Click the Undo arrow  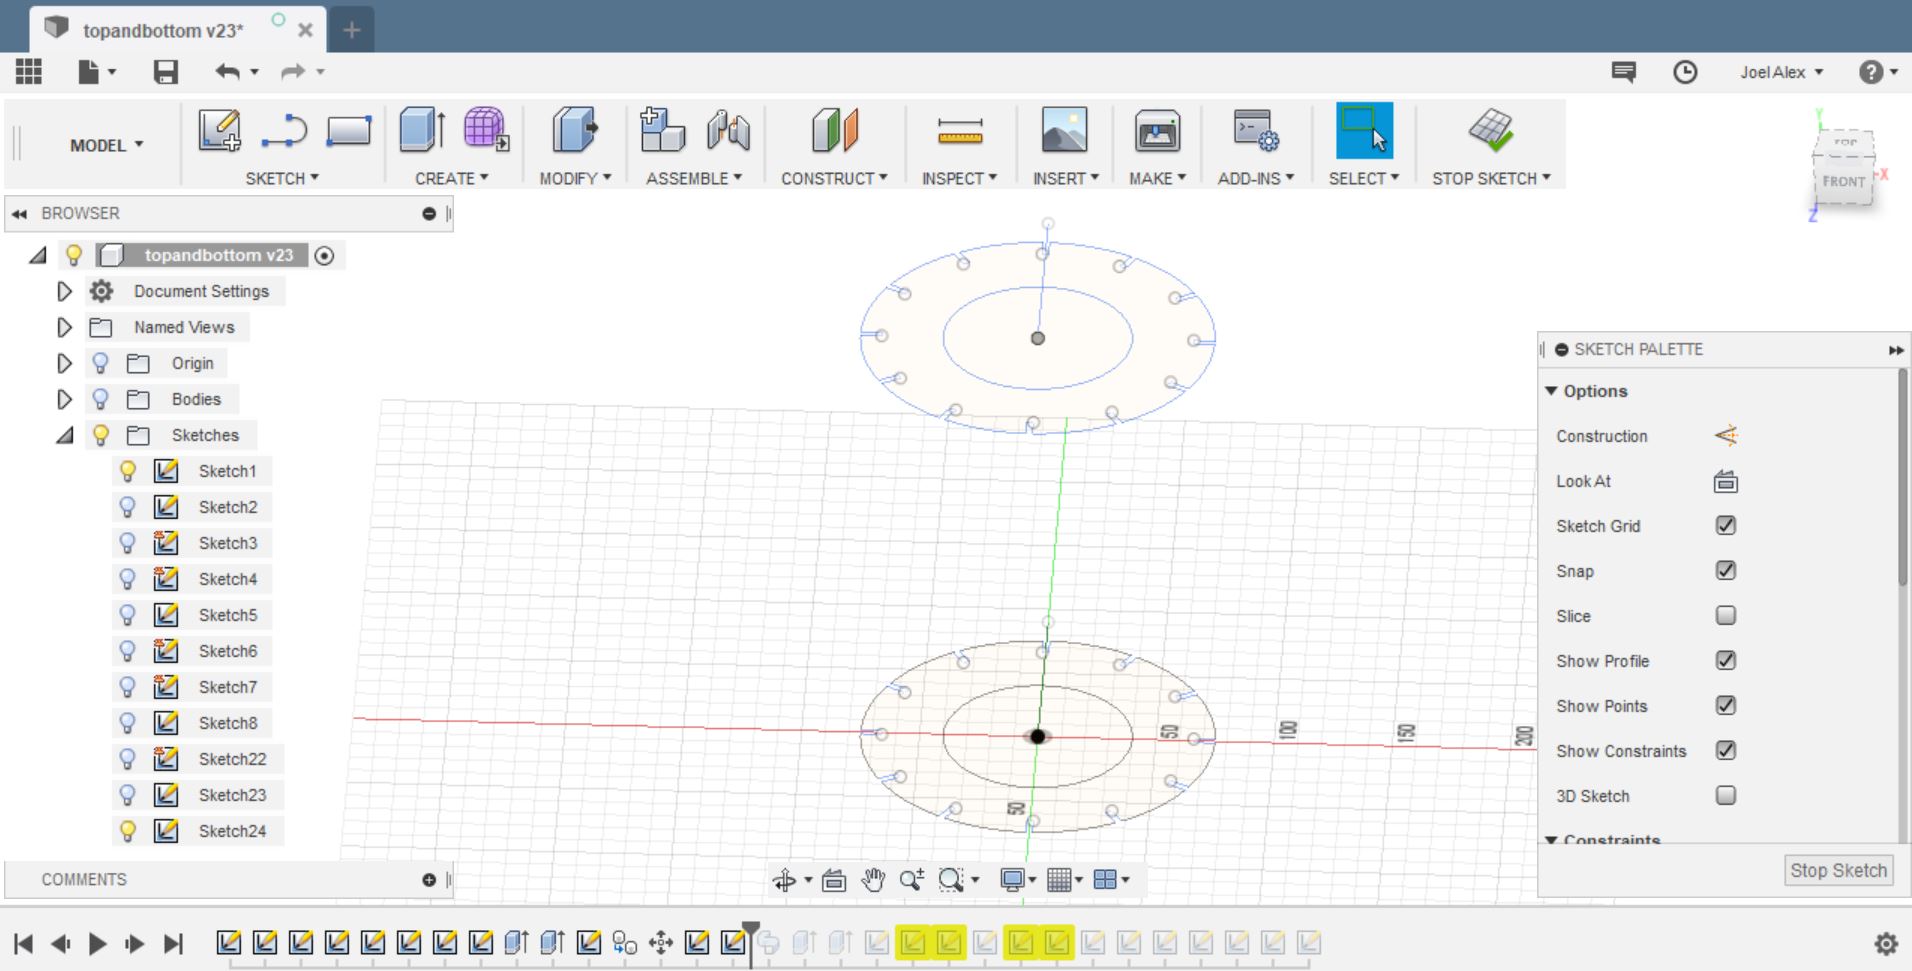(x=227, y=71)
